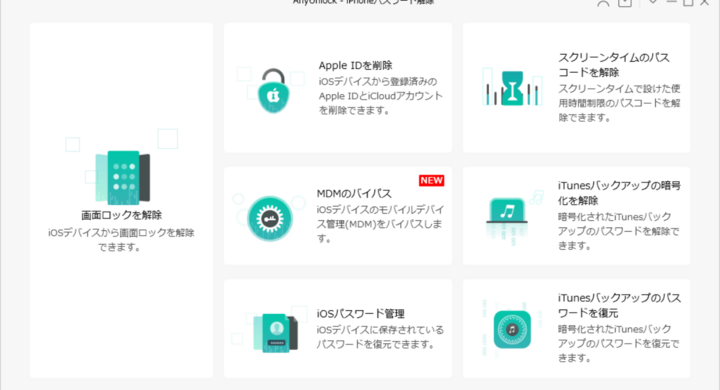Screen dimensions: 720x390
Task: Select iTunesバックアップのパスワードを復元 title
Action: (619, 305)
